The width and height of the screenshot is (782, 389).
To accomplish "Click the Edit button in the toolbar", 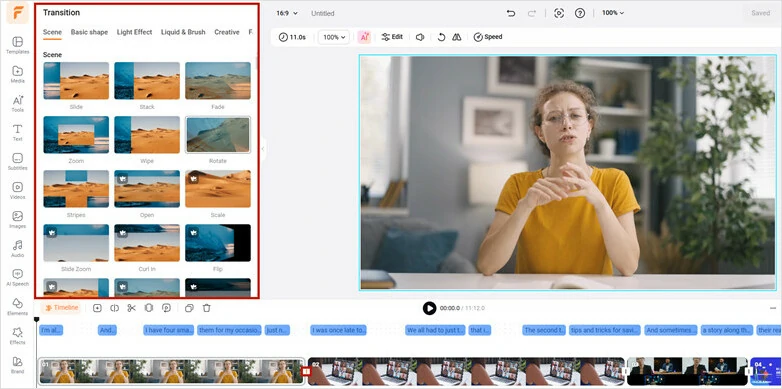I will pos(392,37).
